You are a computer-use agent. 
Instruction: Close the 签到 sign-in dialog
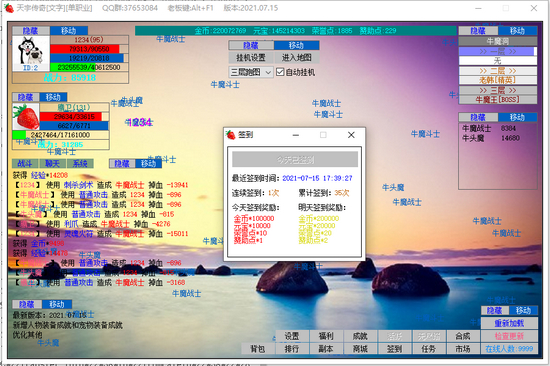pyautogui.click(x=351, y=135)
